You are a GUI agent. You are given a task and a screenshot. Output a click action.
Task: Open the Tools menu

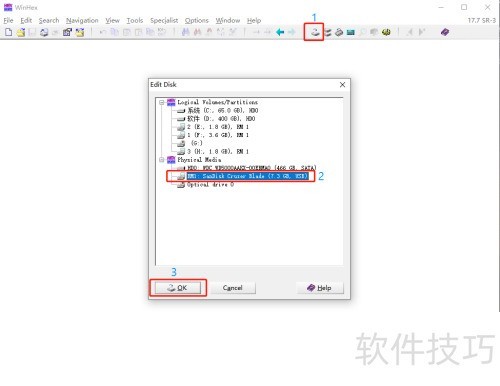click(x=135, y=20)
